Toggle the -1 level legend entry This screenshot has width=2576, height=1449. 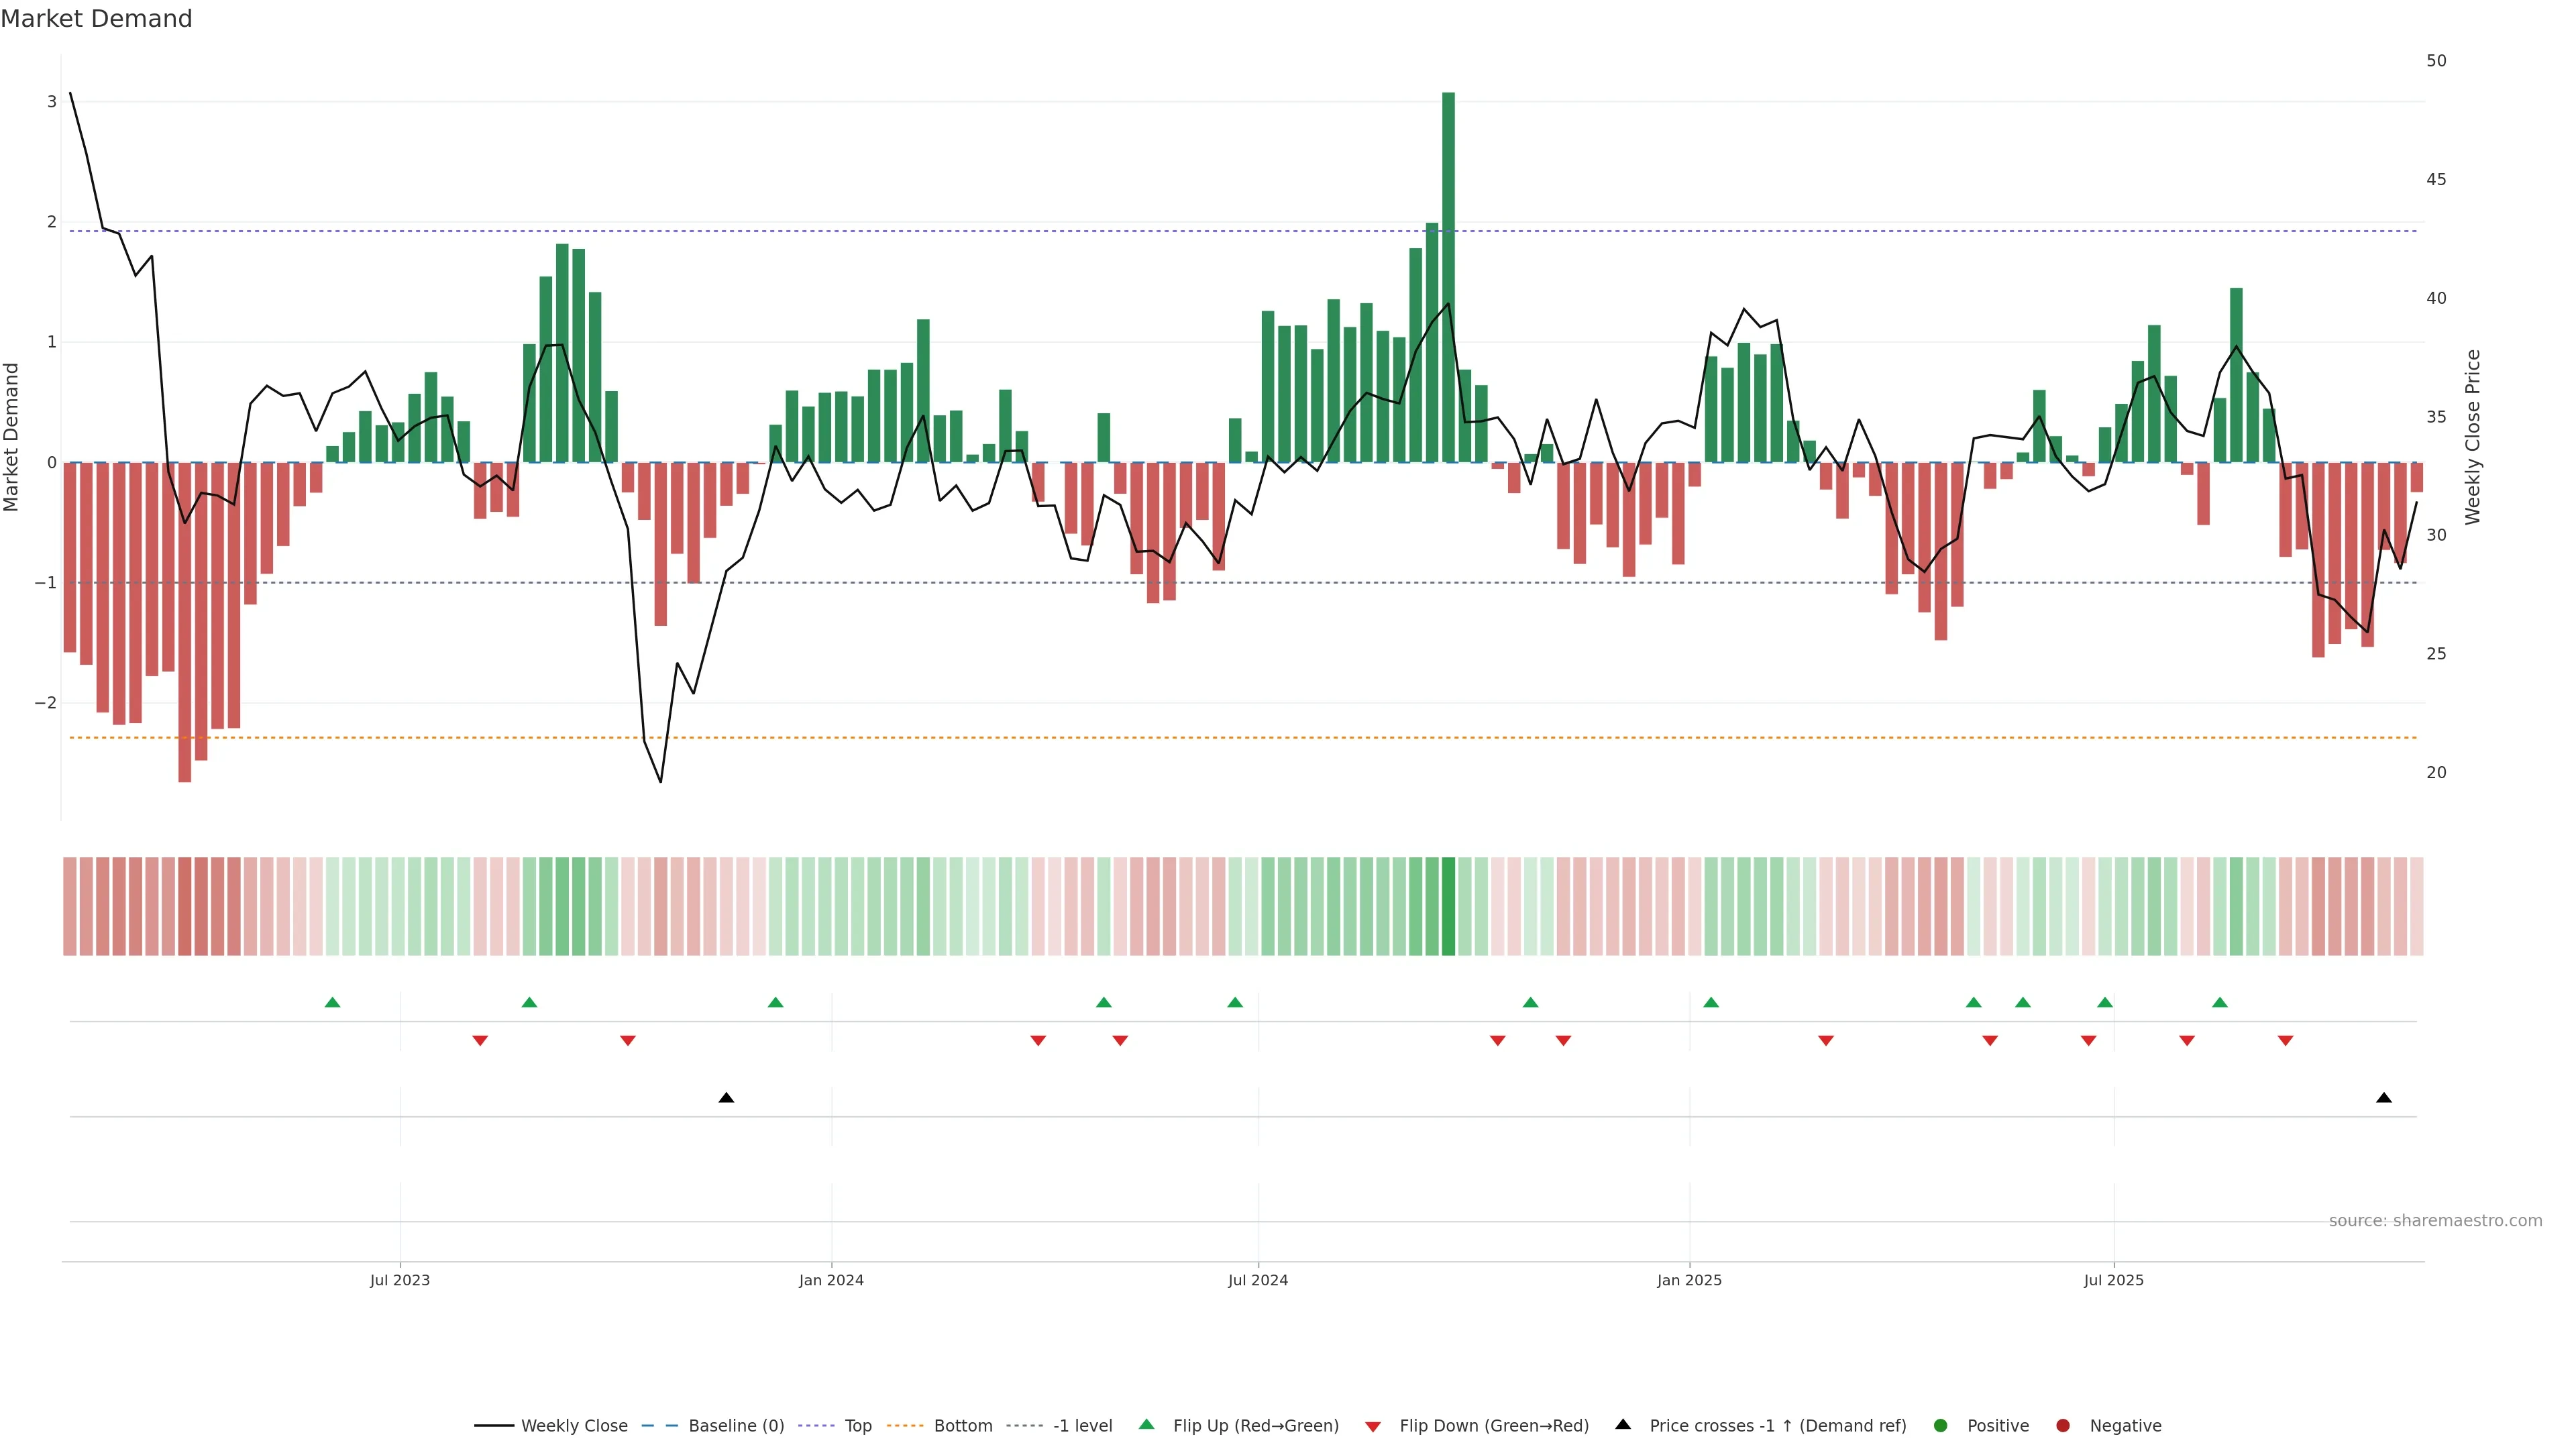[1082, 1425]
